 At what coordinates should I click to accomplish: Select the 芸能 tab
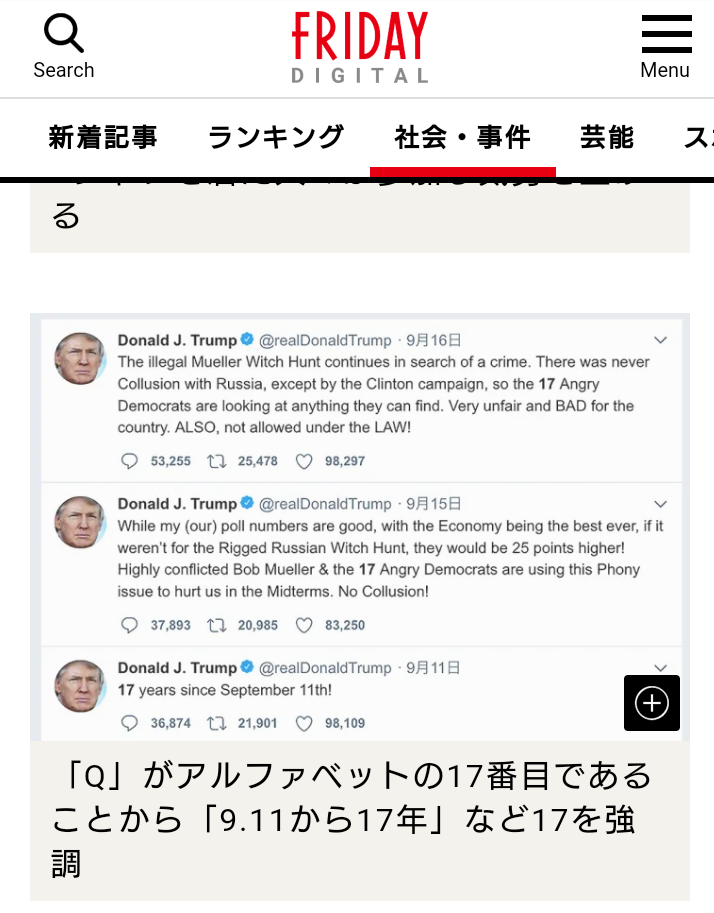(x=607, y=137)
